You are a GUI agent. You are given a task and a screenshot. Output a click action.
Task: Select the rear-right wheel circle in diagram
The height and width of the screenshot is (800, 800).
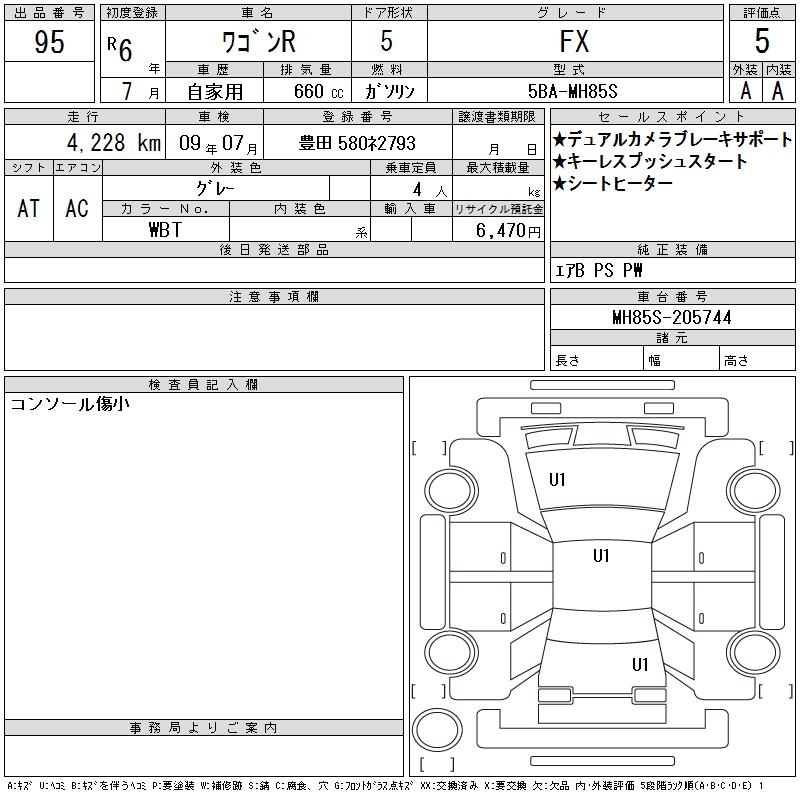[754, 652]
